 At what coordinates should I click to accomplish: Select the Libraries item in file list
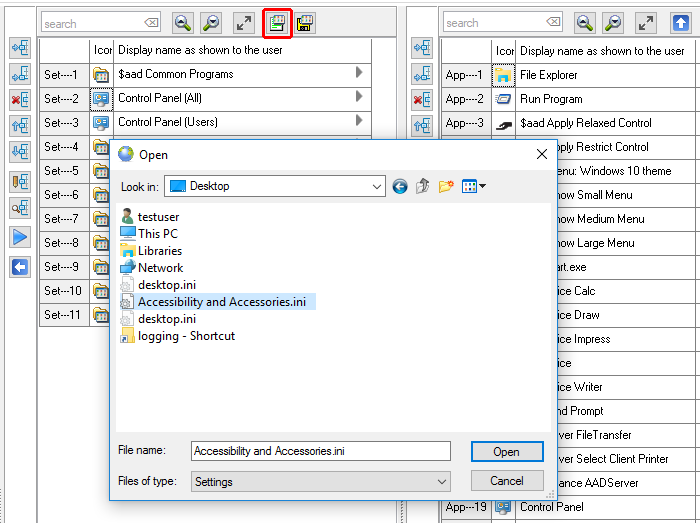(x=159, y=251)
